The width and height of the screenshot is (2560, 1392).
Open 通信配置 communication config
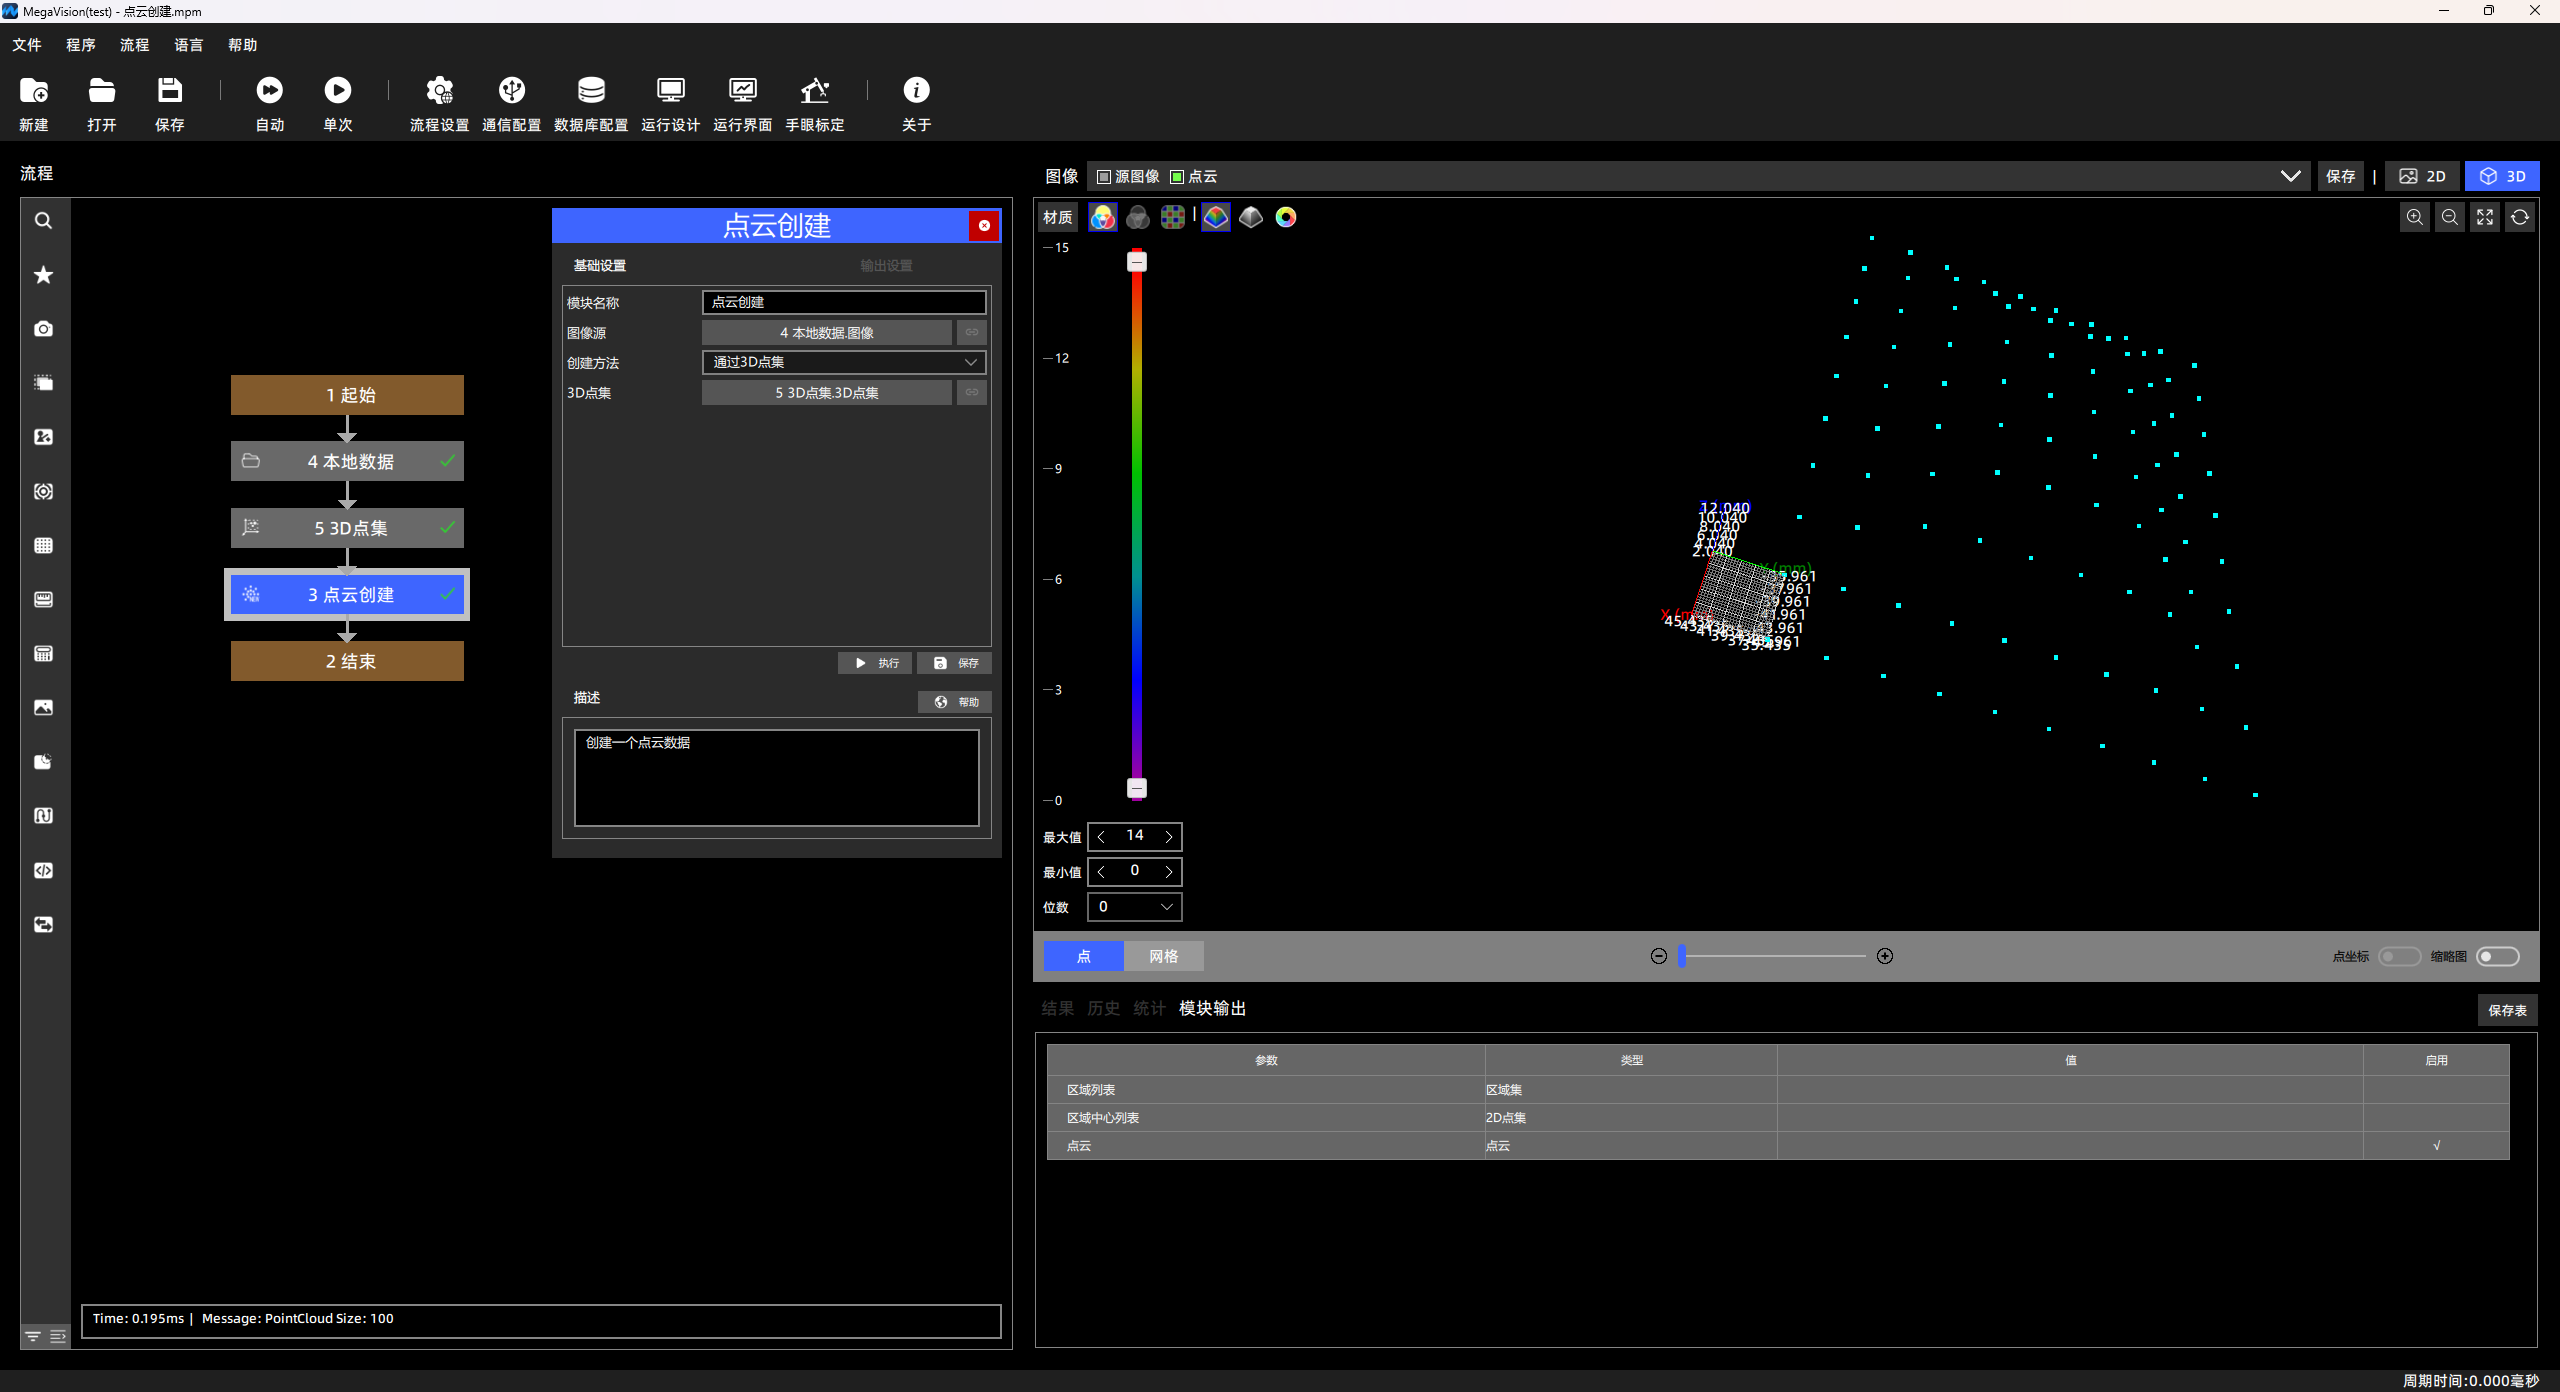tap(512, 103)
